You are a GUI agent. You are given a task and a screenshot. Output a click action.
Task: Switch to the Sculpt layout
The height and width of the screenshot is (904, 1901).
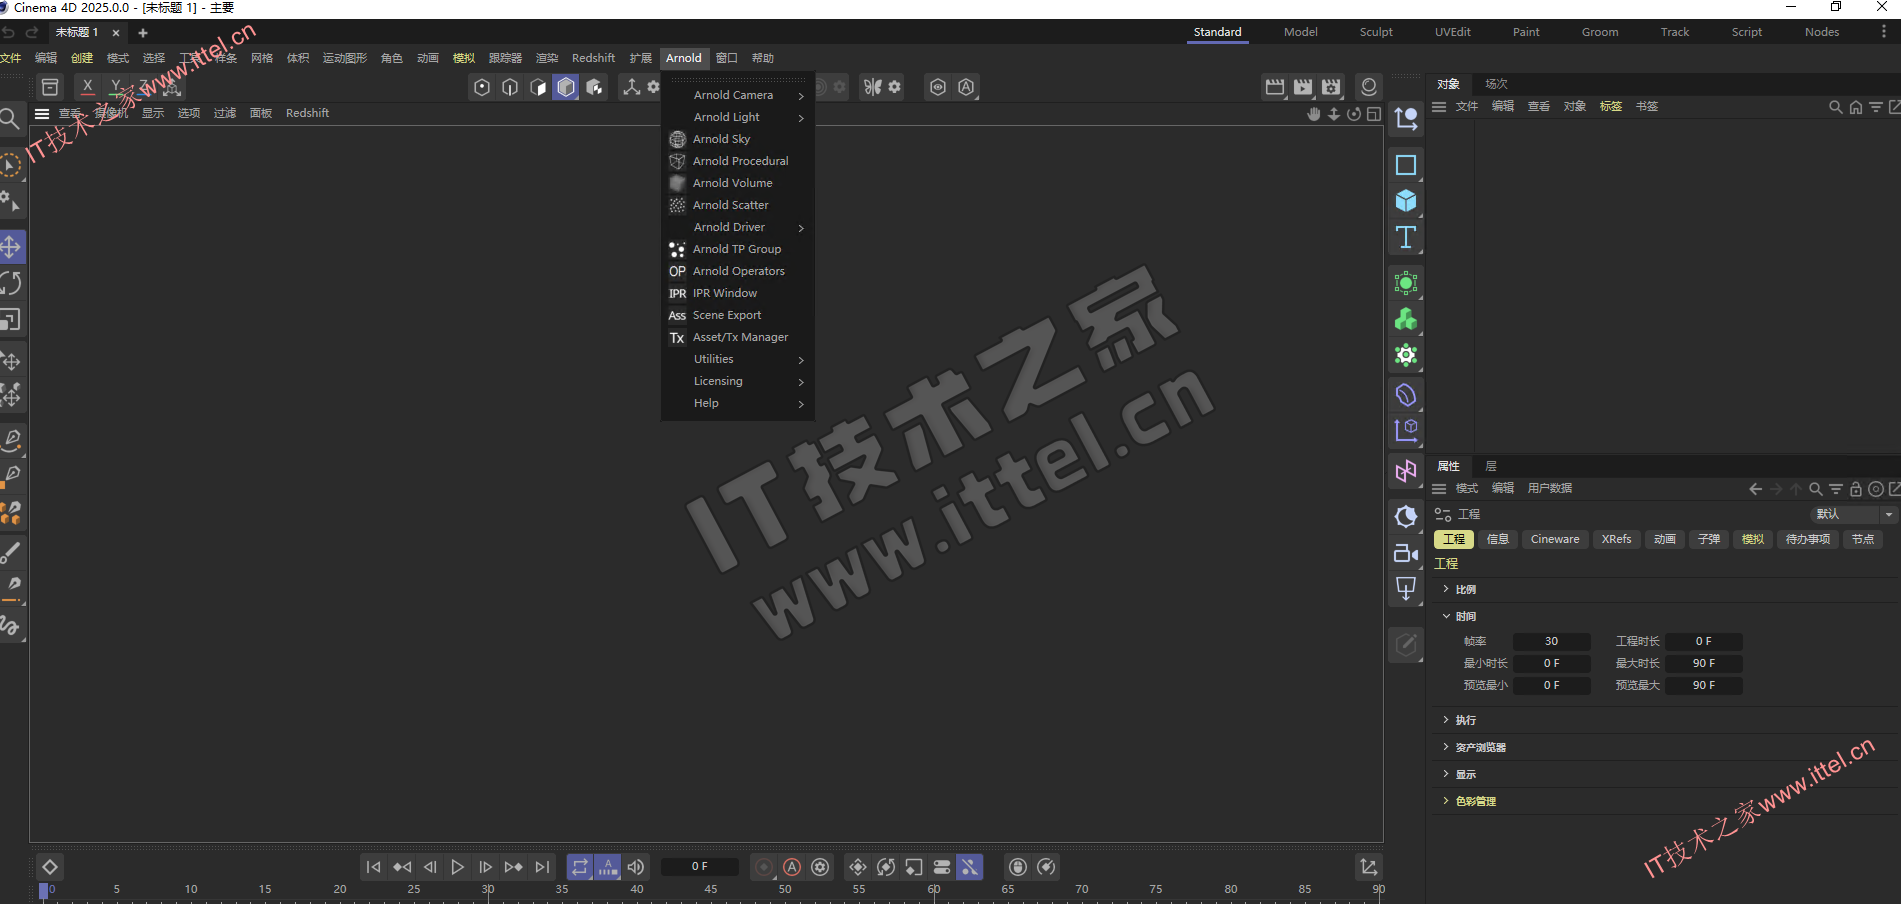1375,32
